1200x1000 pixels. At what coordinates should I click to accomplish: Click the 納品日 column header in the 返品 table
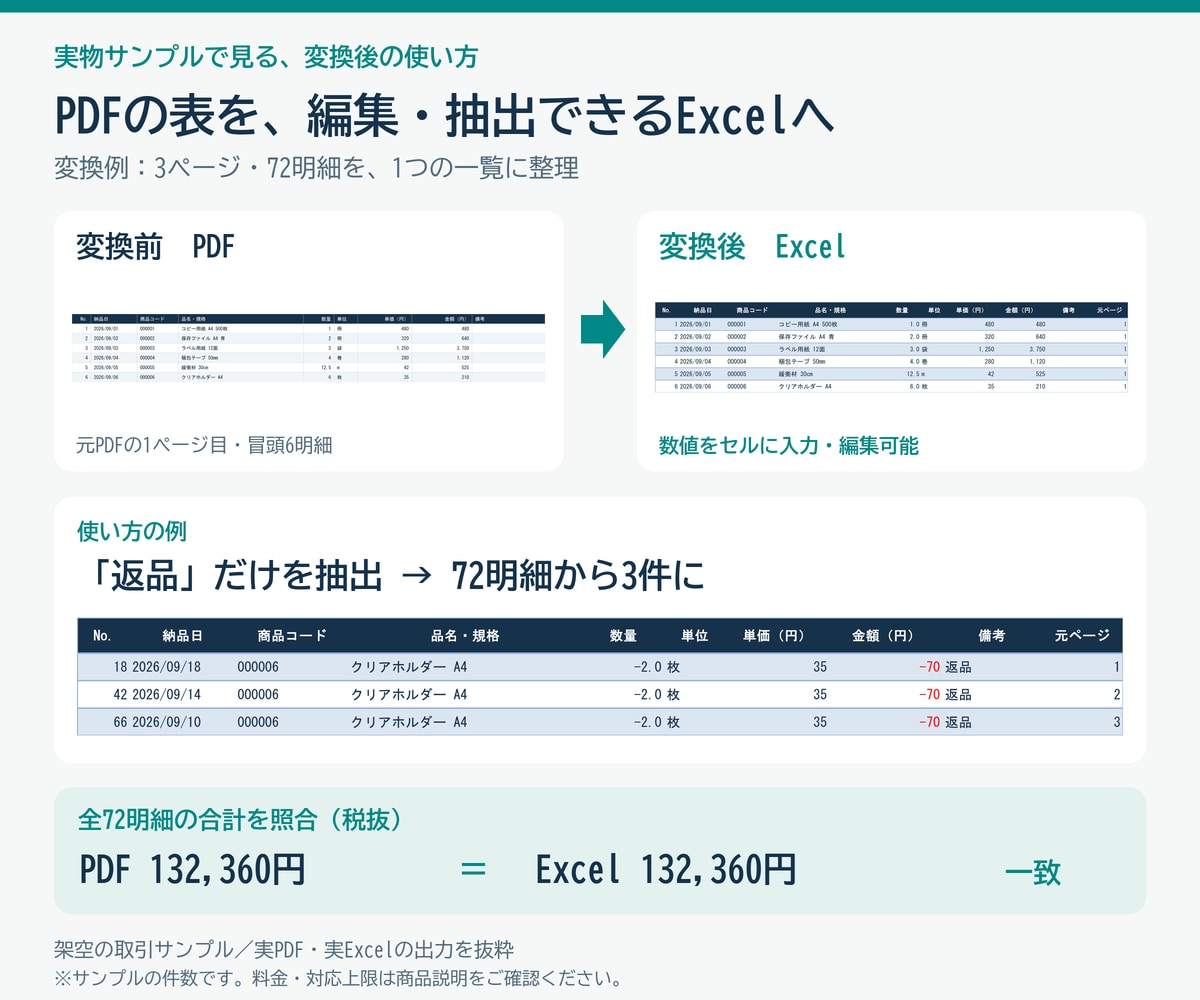(x=183, y=635)
